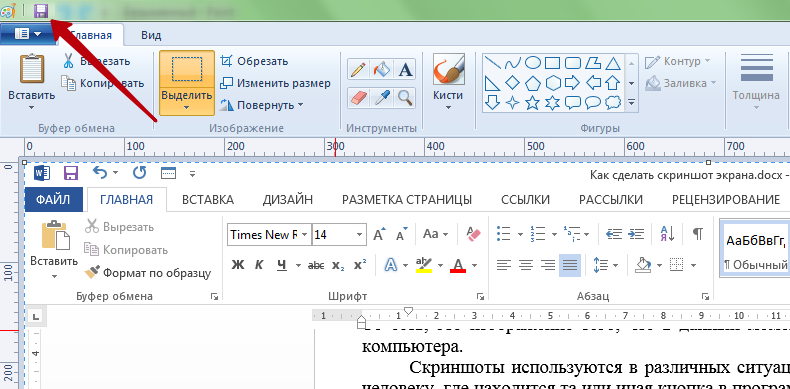Click the indent marker on Word's ruler
790x389 pixels.
[361, 321]
